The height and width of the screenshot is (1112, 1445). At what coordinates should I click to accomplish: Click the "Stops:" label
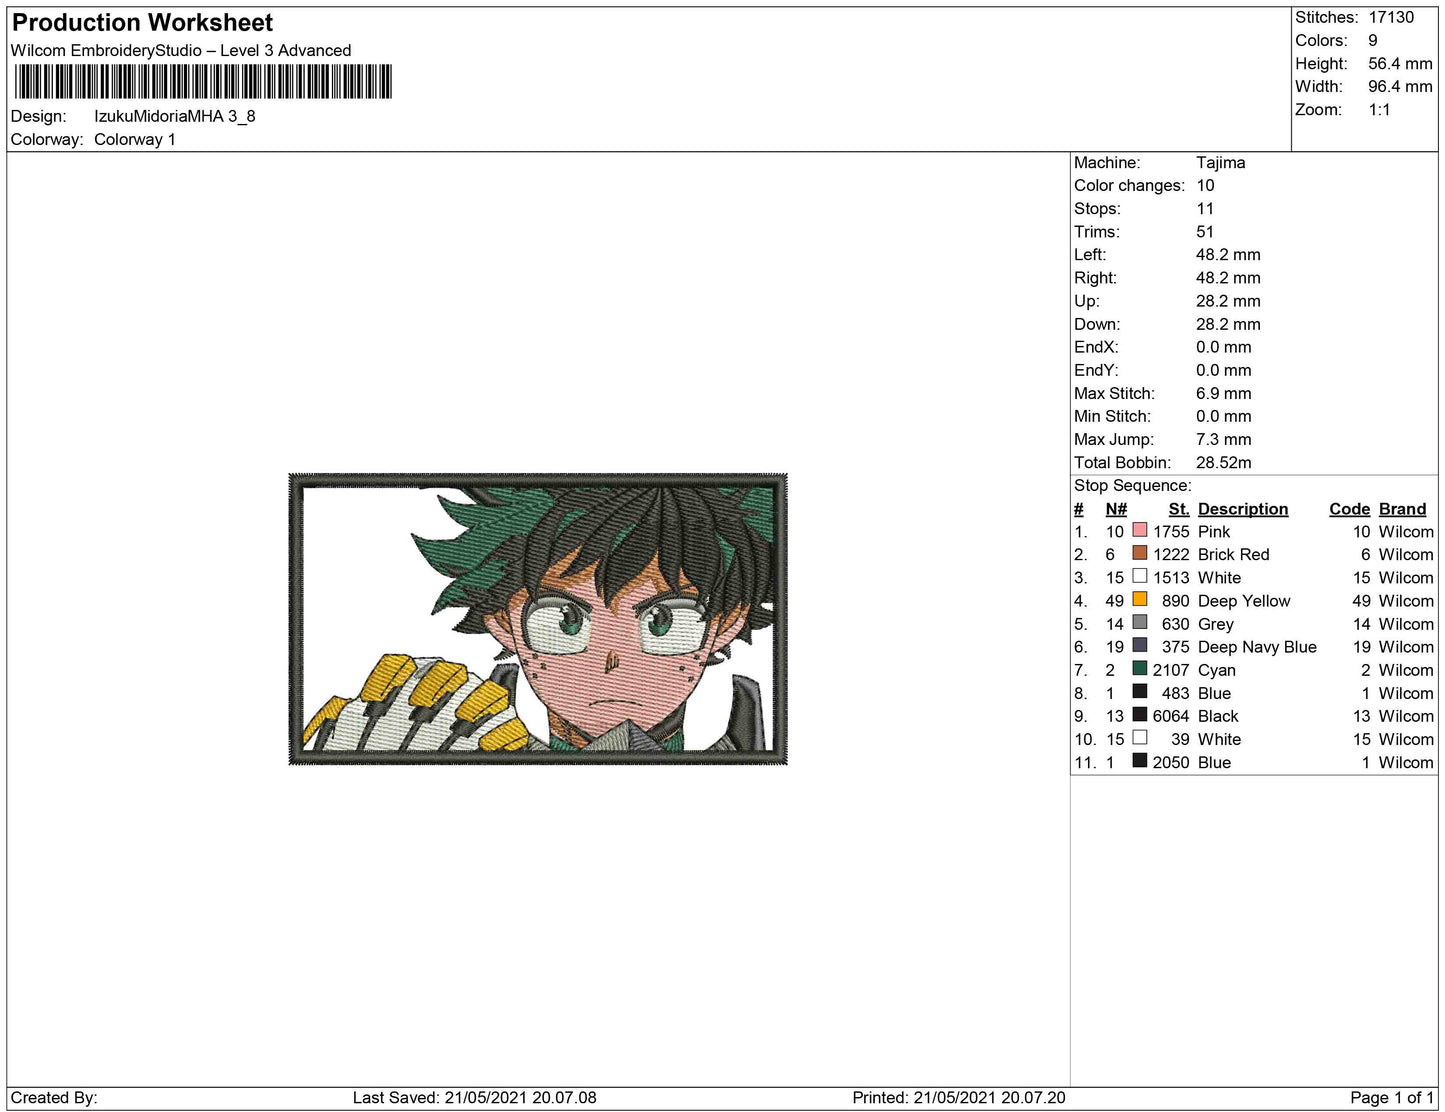1097,208
